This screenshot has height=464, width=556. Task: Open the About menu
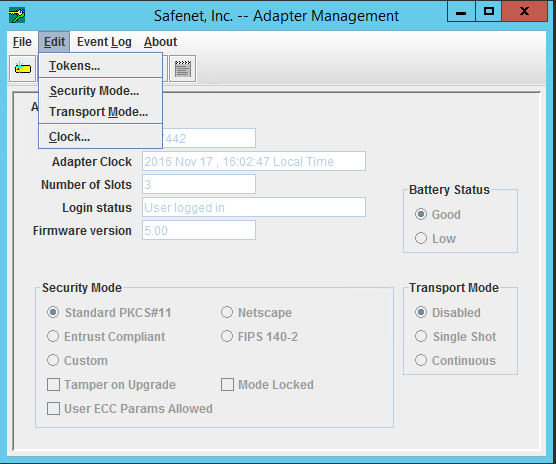coord(160,42)
